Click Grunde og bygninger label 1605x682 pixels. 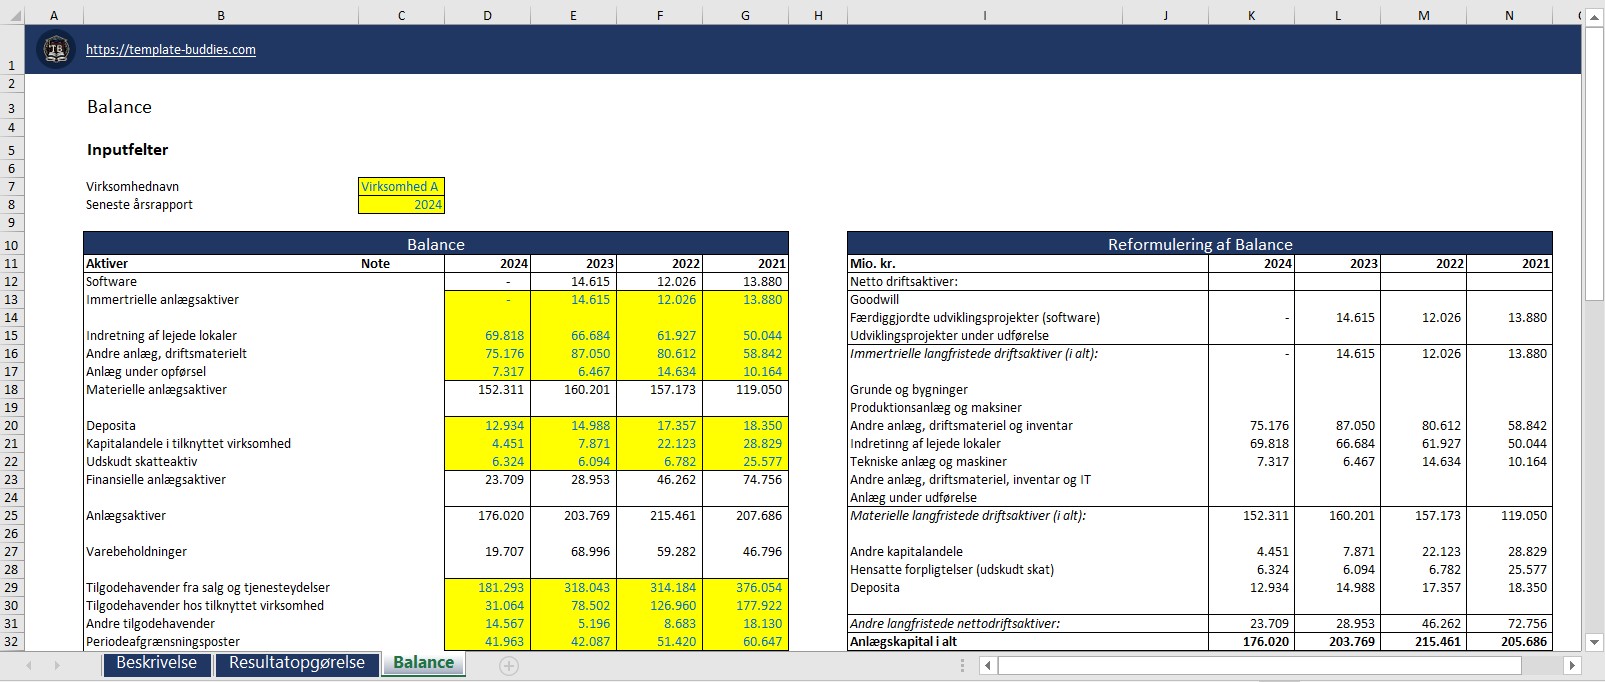[909, 390]
